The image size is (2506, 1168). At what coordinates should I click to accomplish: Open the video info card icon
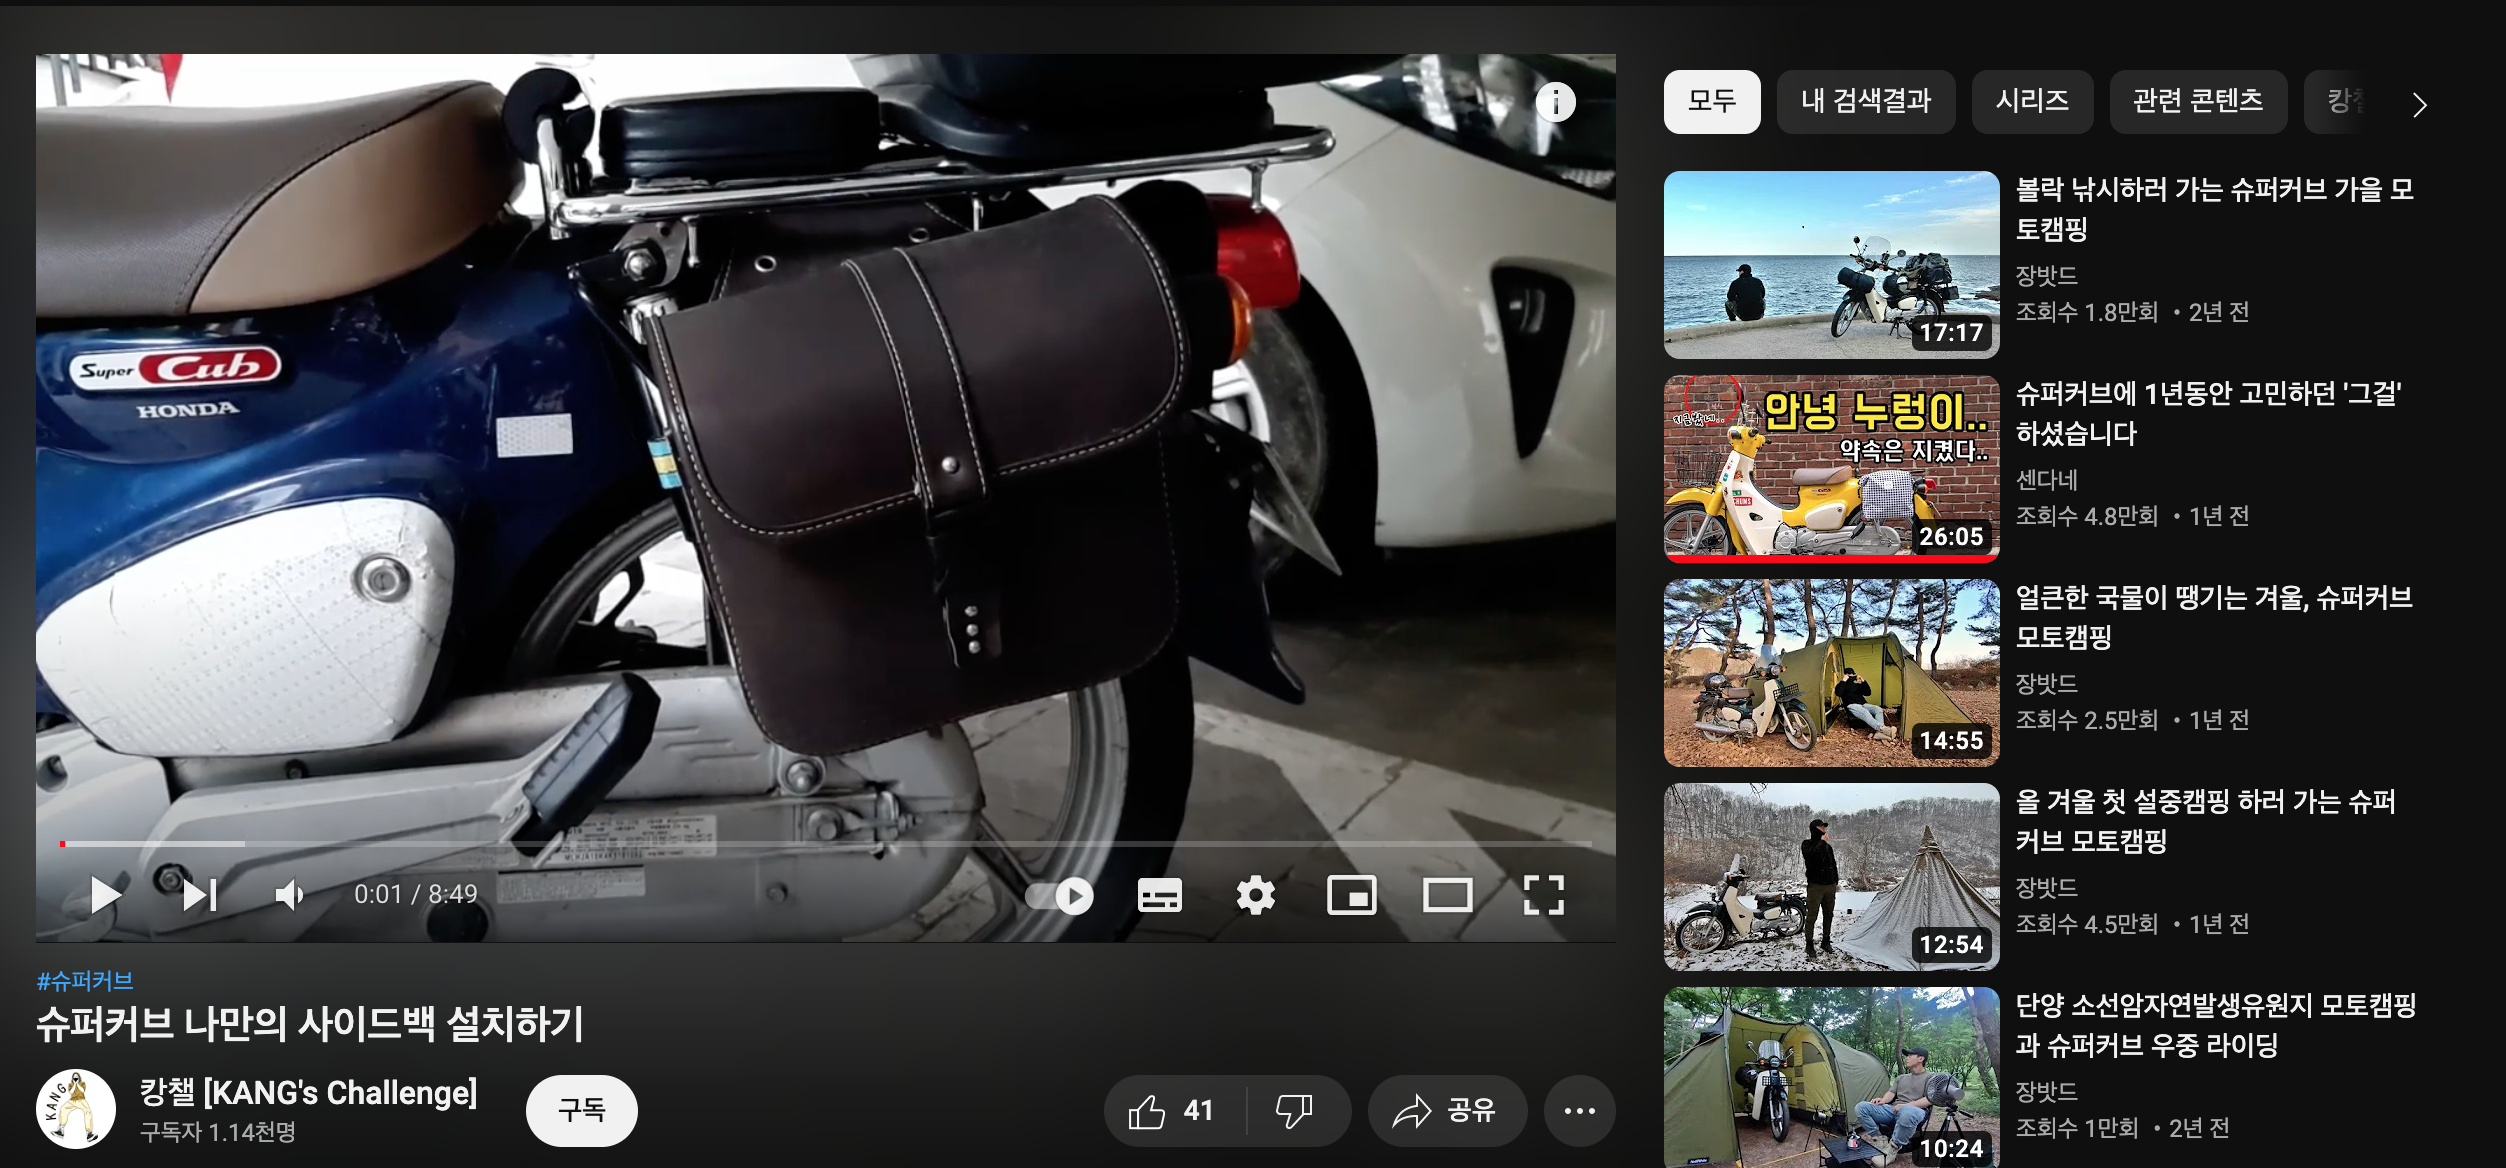tap(1555, 102)
